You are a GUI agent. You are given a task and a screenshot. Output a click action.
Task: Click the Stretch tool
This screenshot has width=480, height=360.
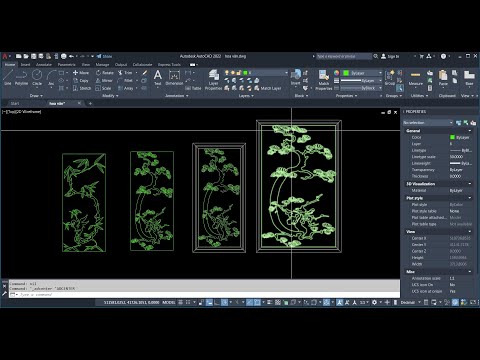tap(82, 88)
